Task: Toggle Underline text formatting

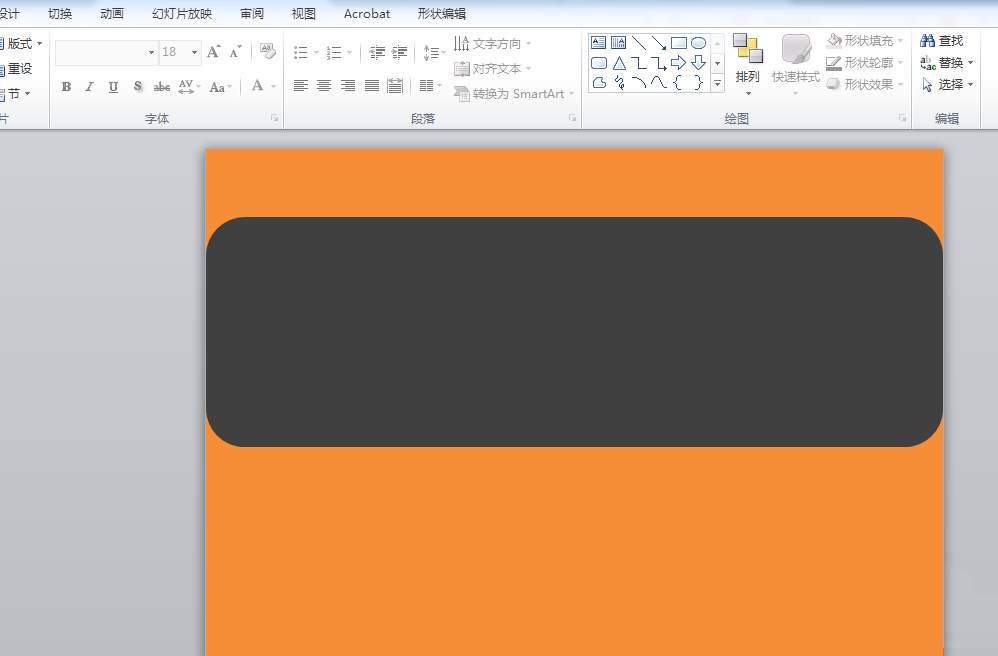Action: tap(113, 87)
